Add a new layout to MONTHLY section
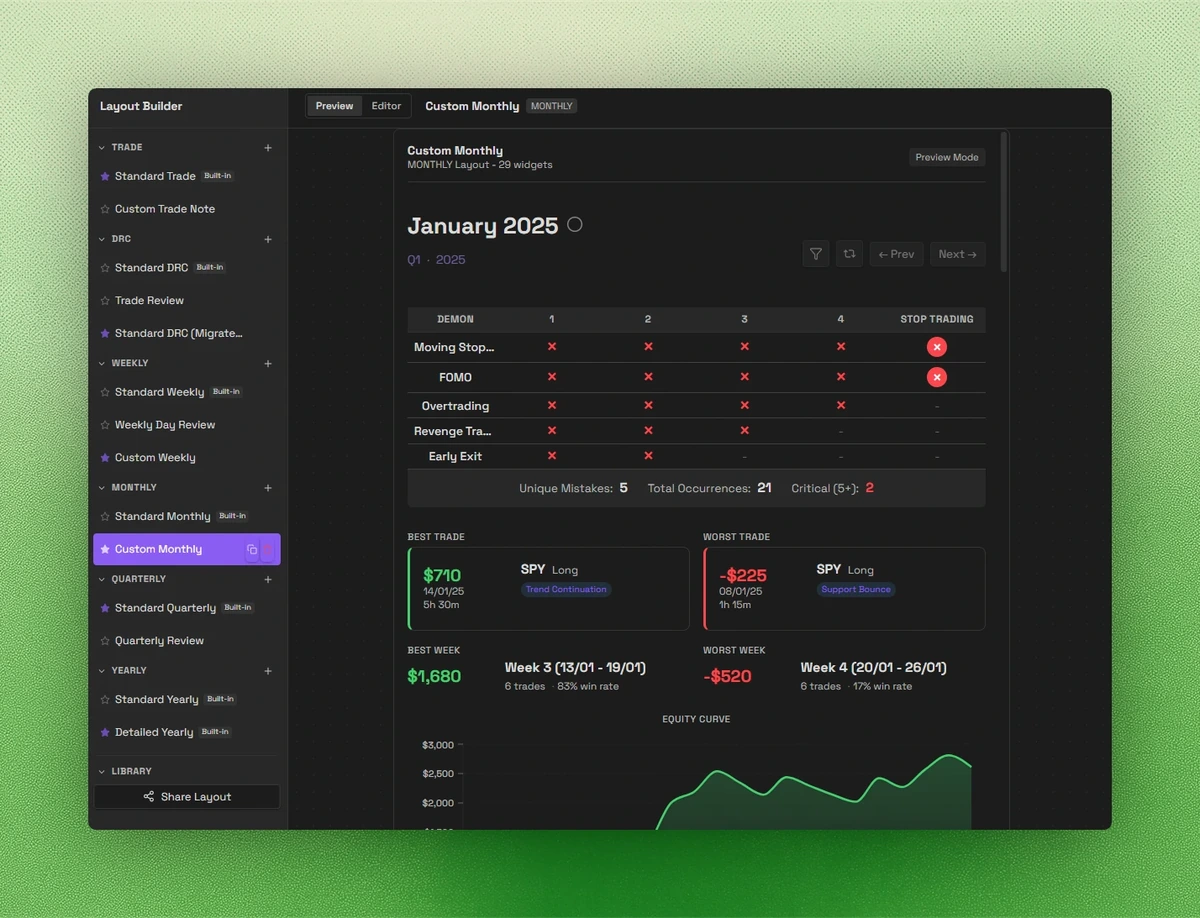Screen dimensions: 1200x918 pos(268,488)
